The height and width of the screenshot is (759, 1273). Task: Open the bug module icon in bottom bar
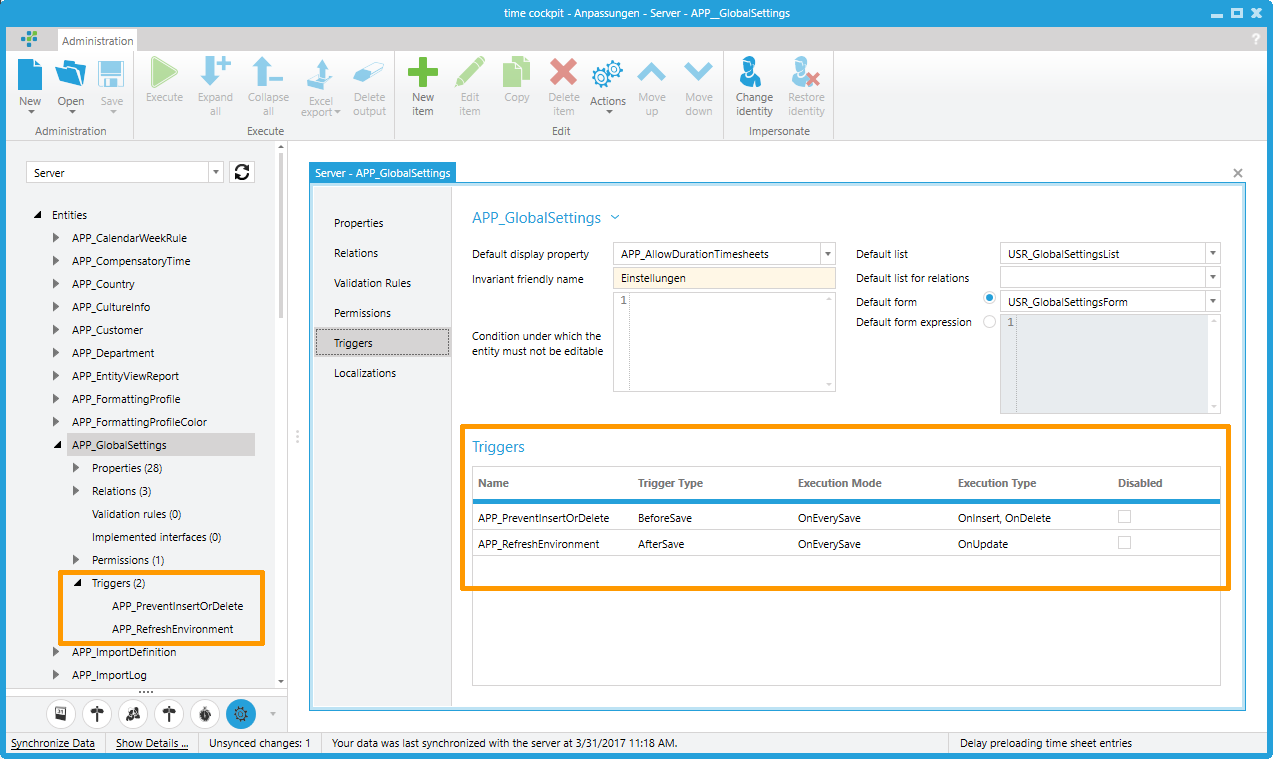[205, 713]
